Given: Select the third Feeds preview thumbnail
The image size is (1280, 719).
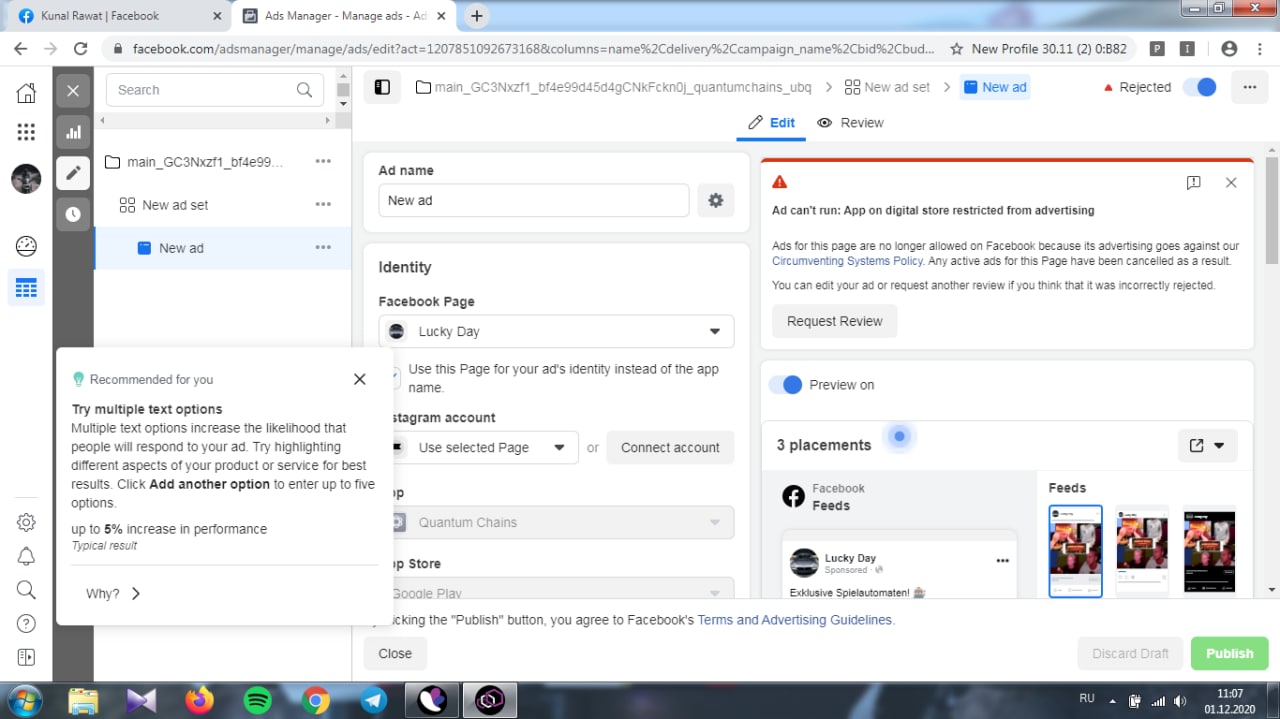Looking at the screenshot, I should point(1209,551).
